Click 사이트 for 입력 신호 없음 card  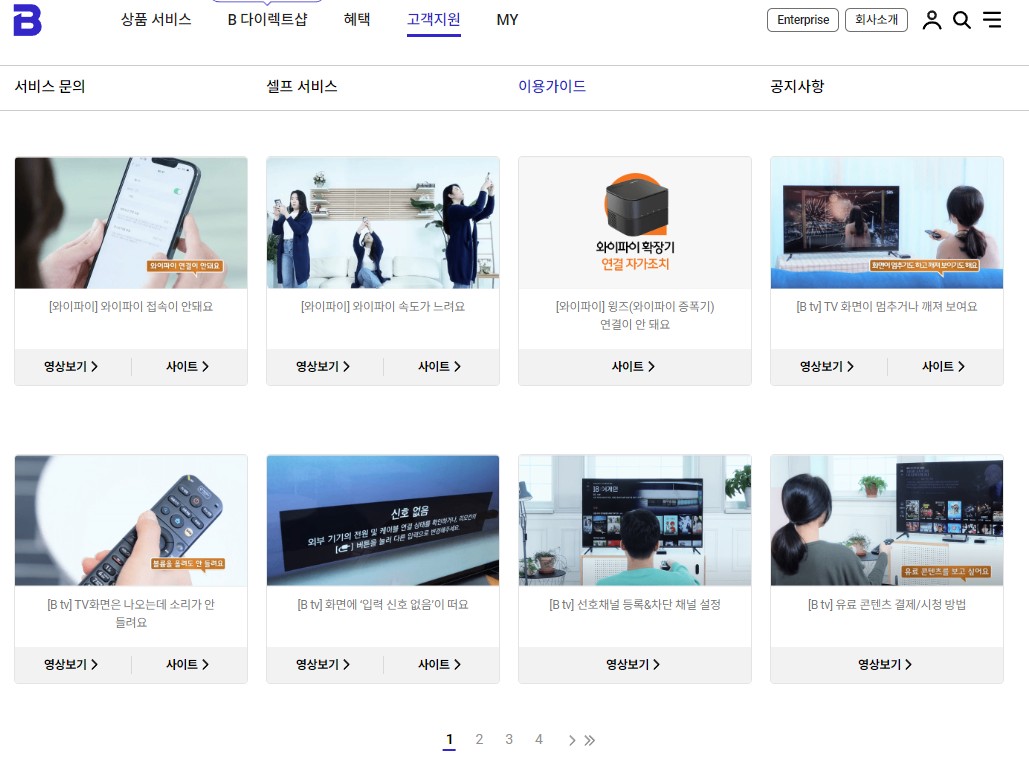coord(440,665)
